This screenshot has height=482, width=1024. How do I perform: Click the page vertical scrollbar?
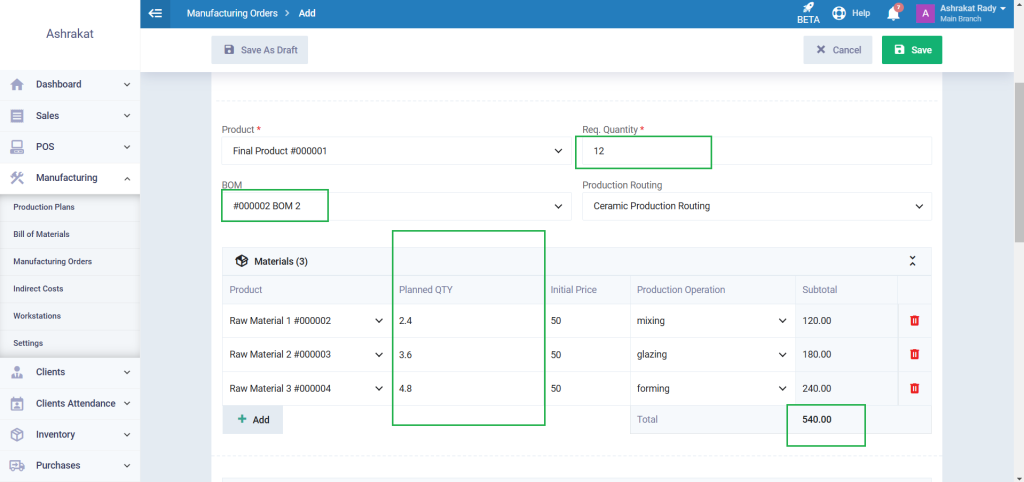pyautogui.click(x=1018, y=163)
